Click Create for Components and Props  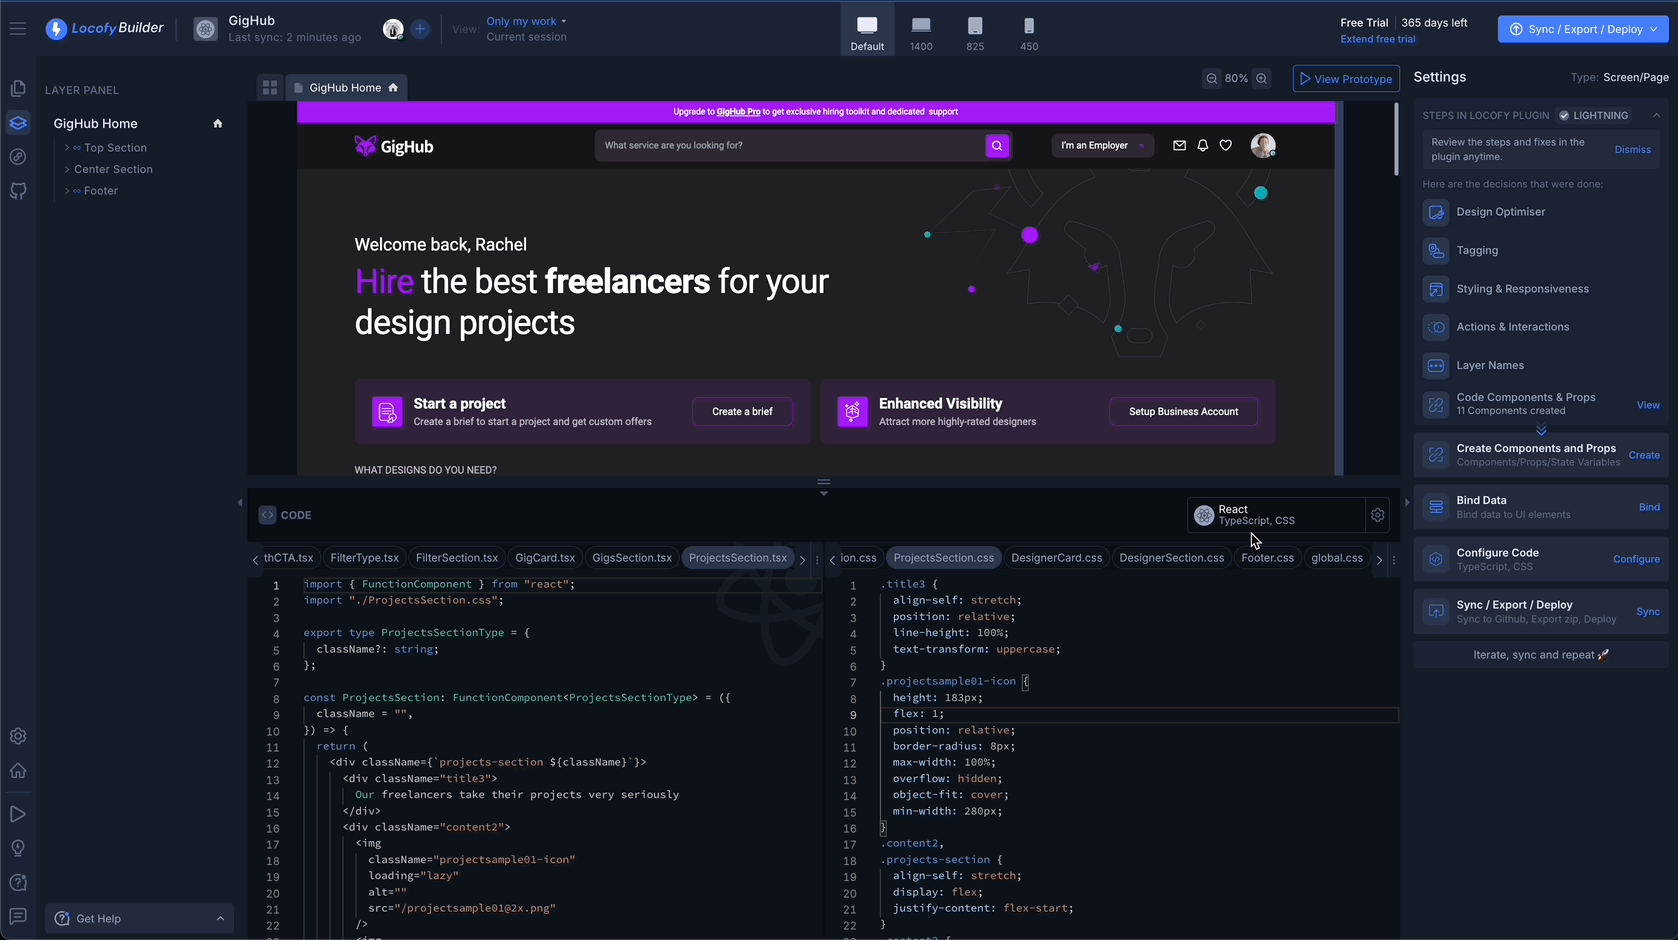[x=1644, y=455]
